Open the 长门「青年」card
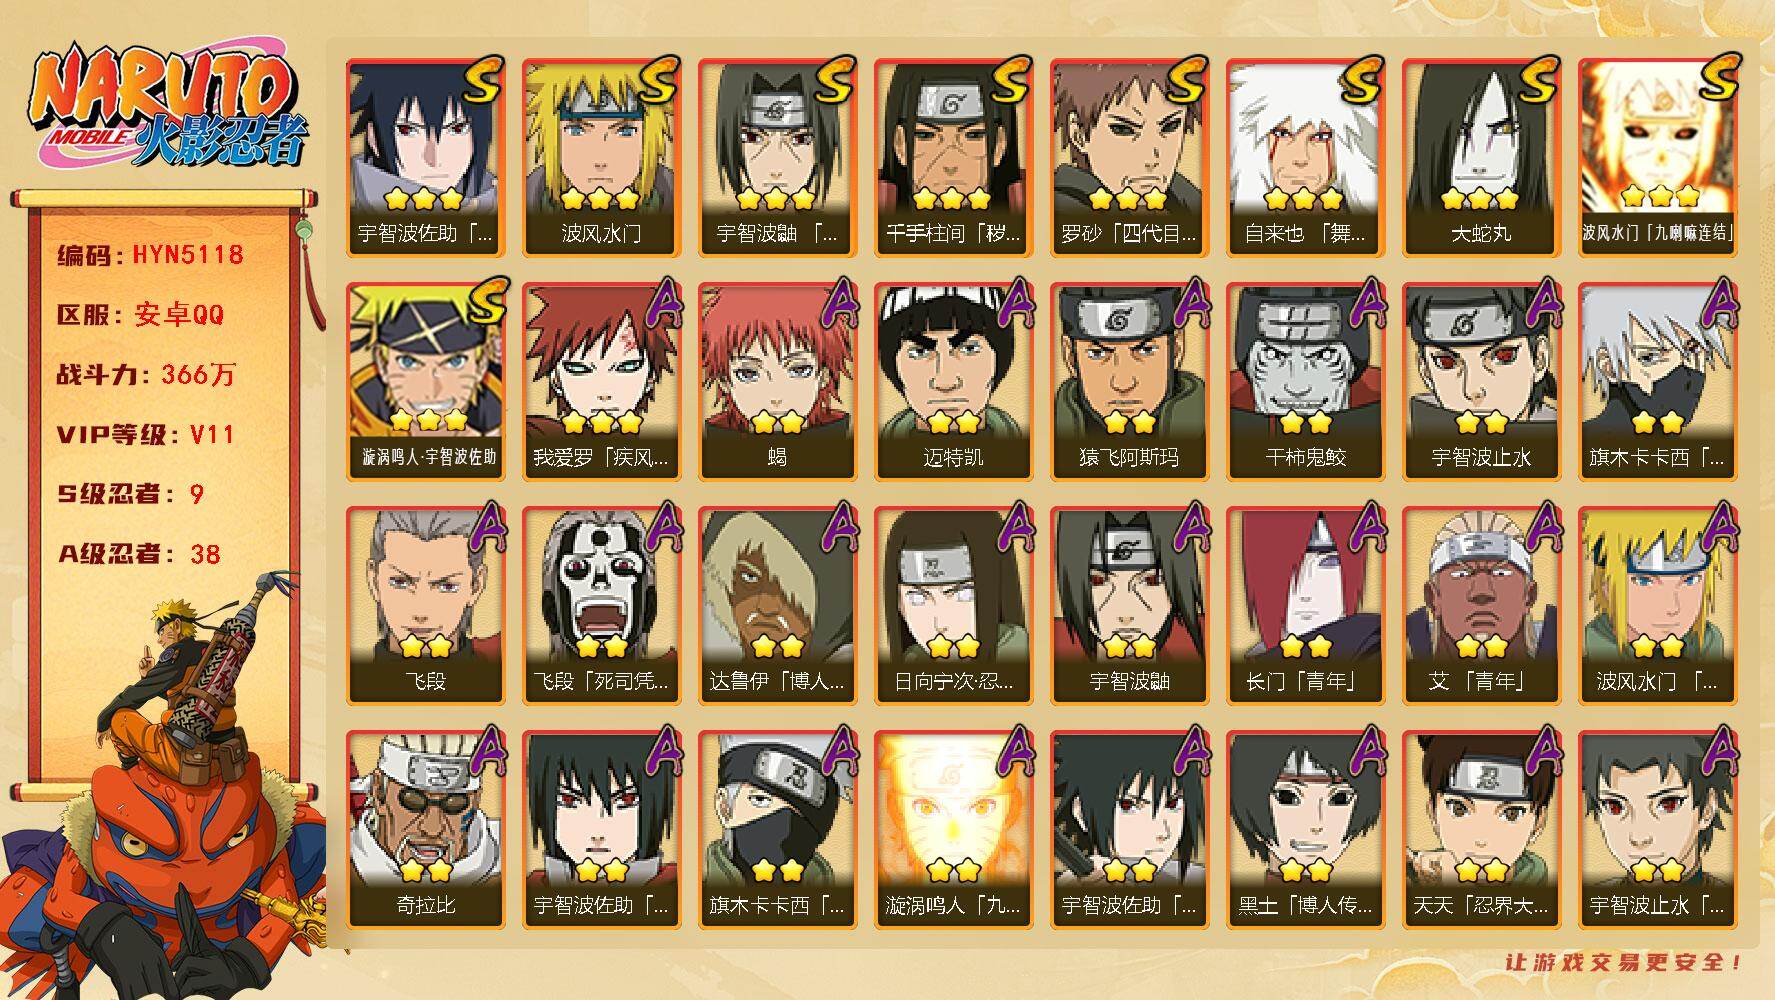This screenshot has height=1000, width=1775. coord(1305,605)
